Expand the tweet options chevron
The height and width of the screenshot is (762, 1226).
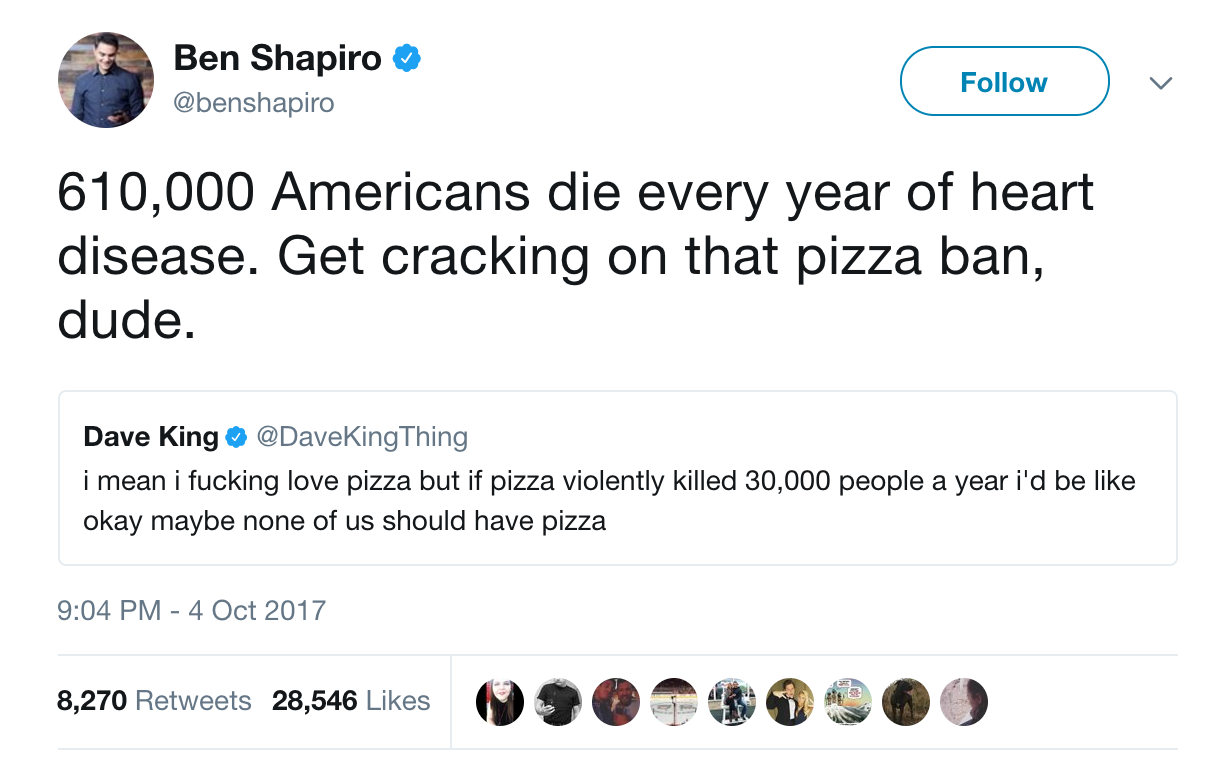coord(1160,83)
